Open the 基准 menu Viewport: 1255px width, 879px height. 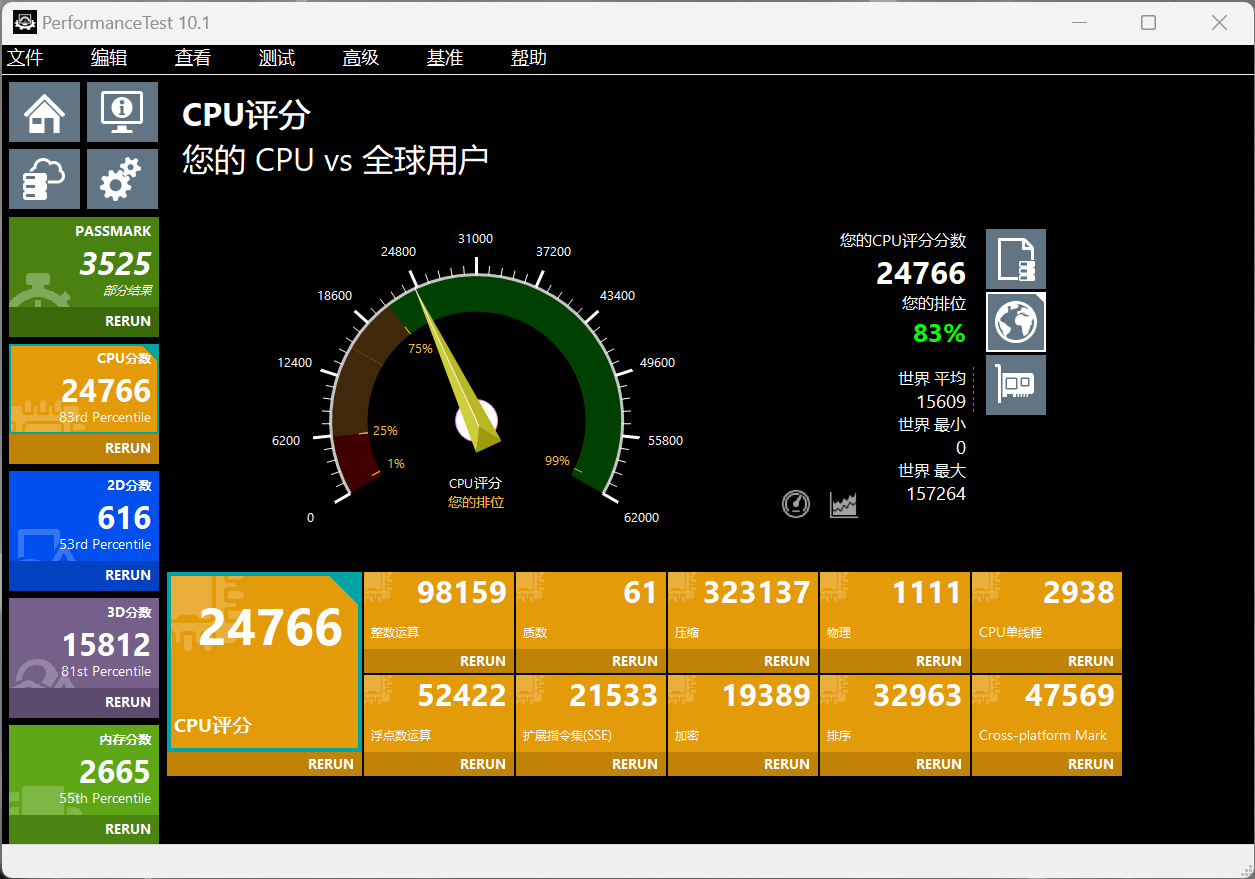point(445,58)
